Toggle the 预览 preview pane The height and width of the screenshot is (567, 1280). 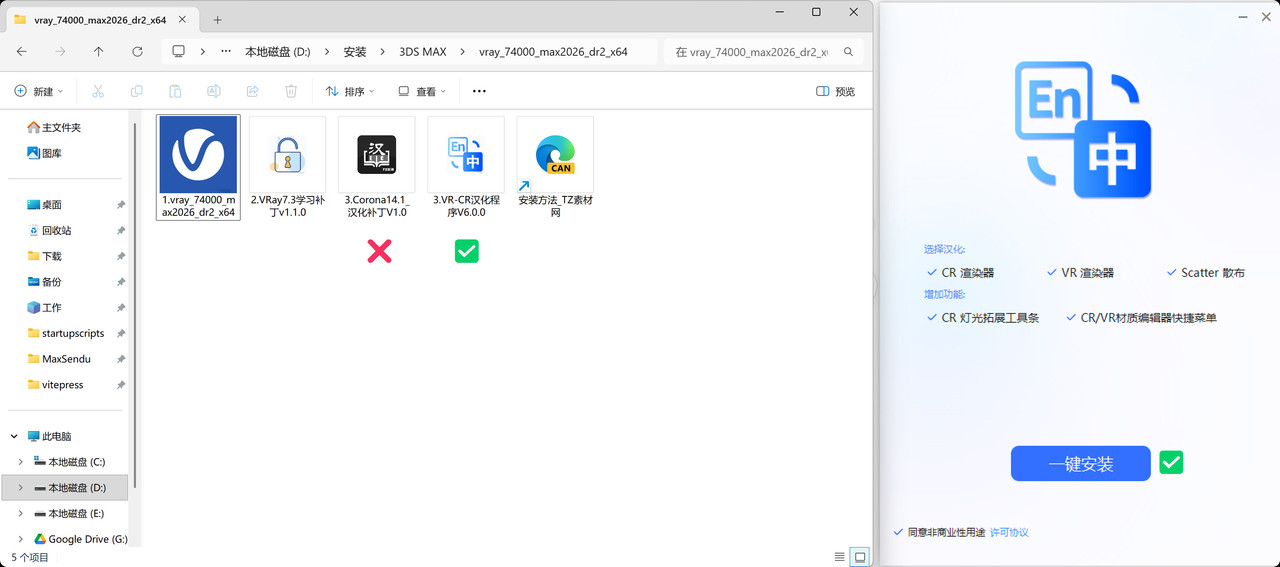pos(836,91)
